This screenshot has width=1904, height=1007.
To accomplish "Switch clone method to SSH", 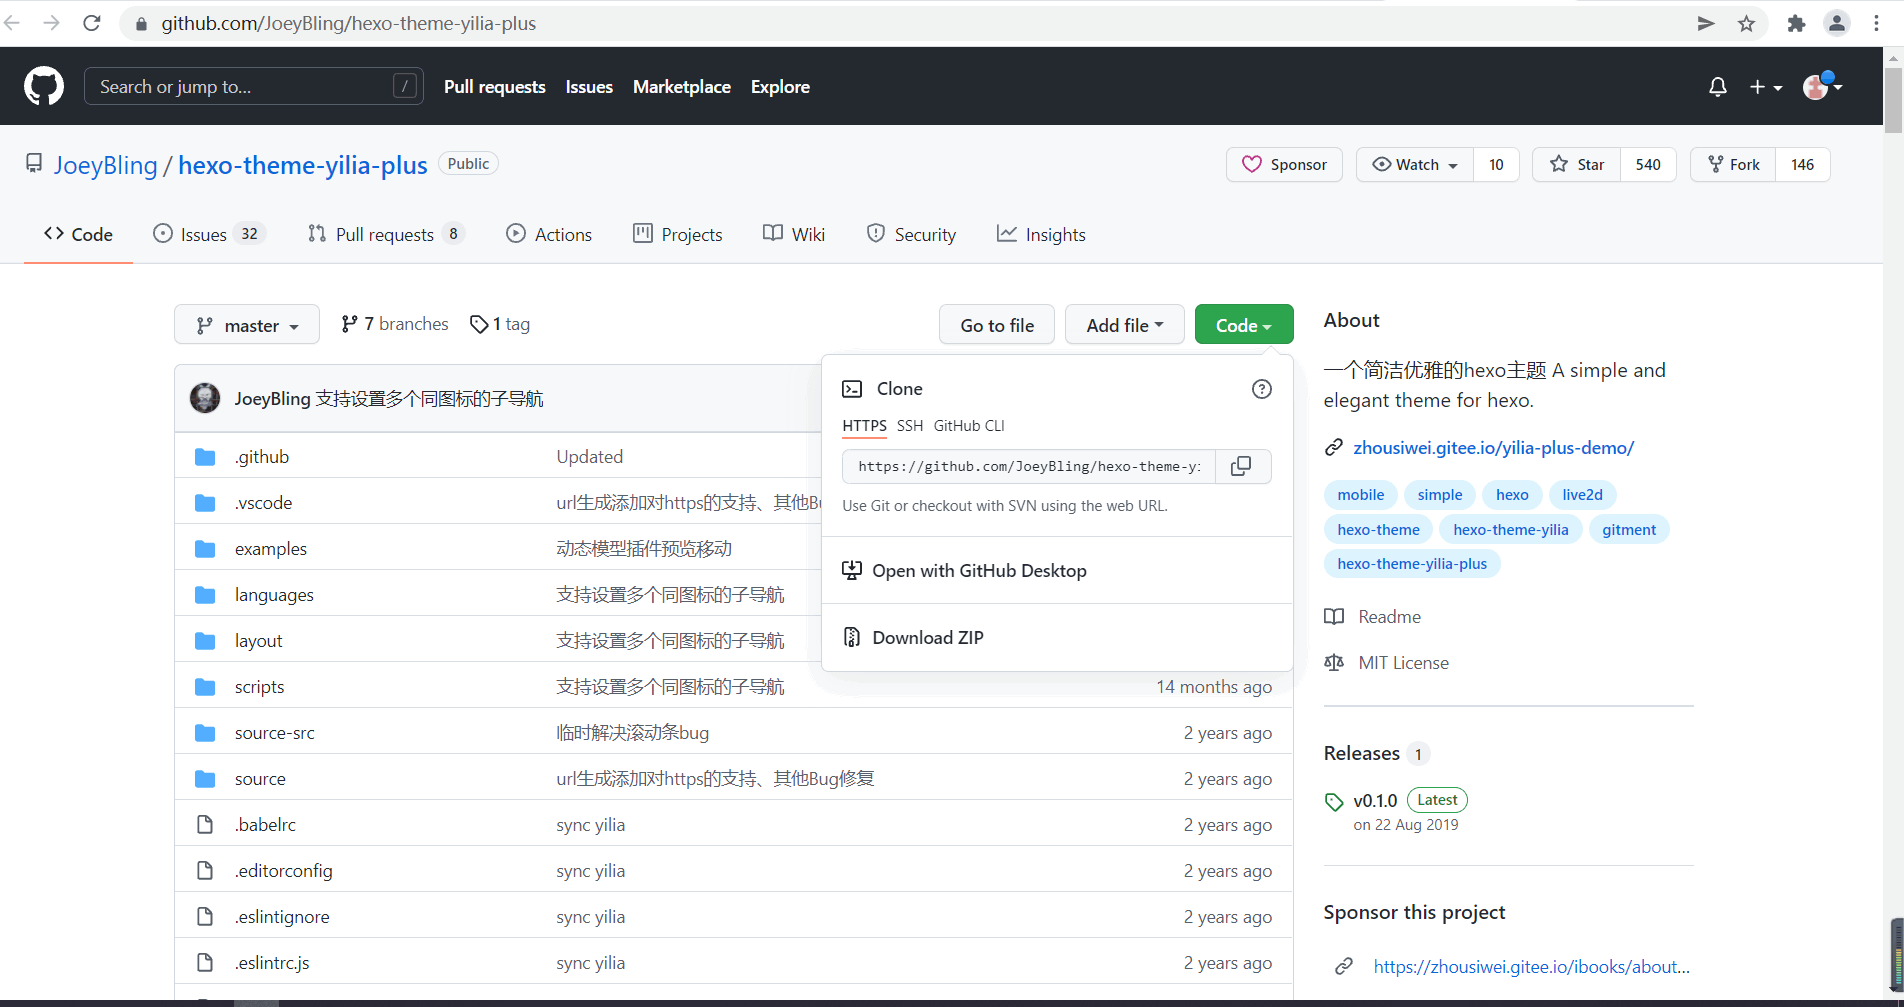I will coord(909,426).
